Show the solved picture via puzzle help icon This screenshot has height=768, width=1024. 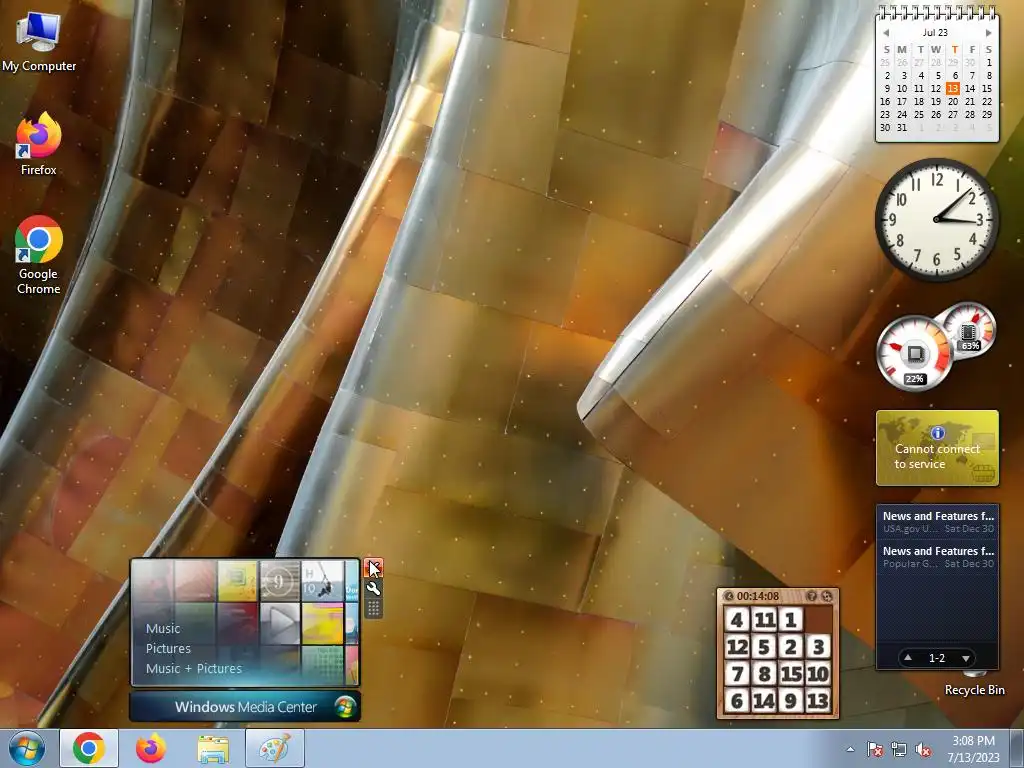[x=812, y=596]
